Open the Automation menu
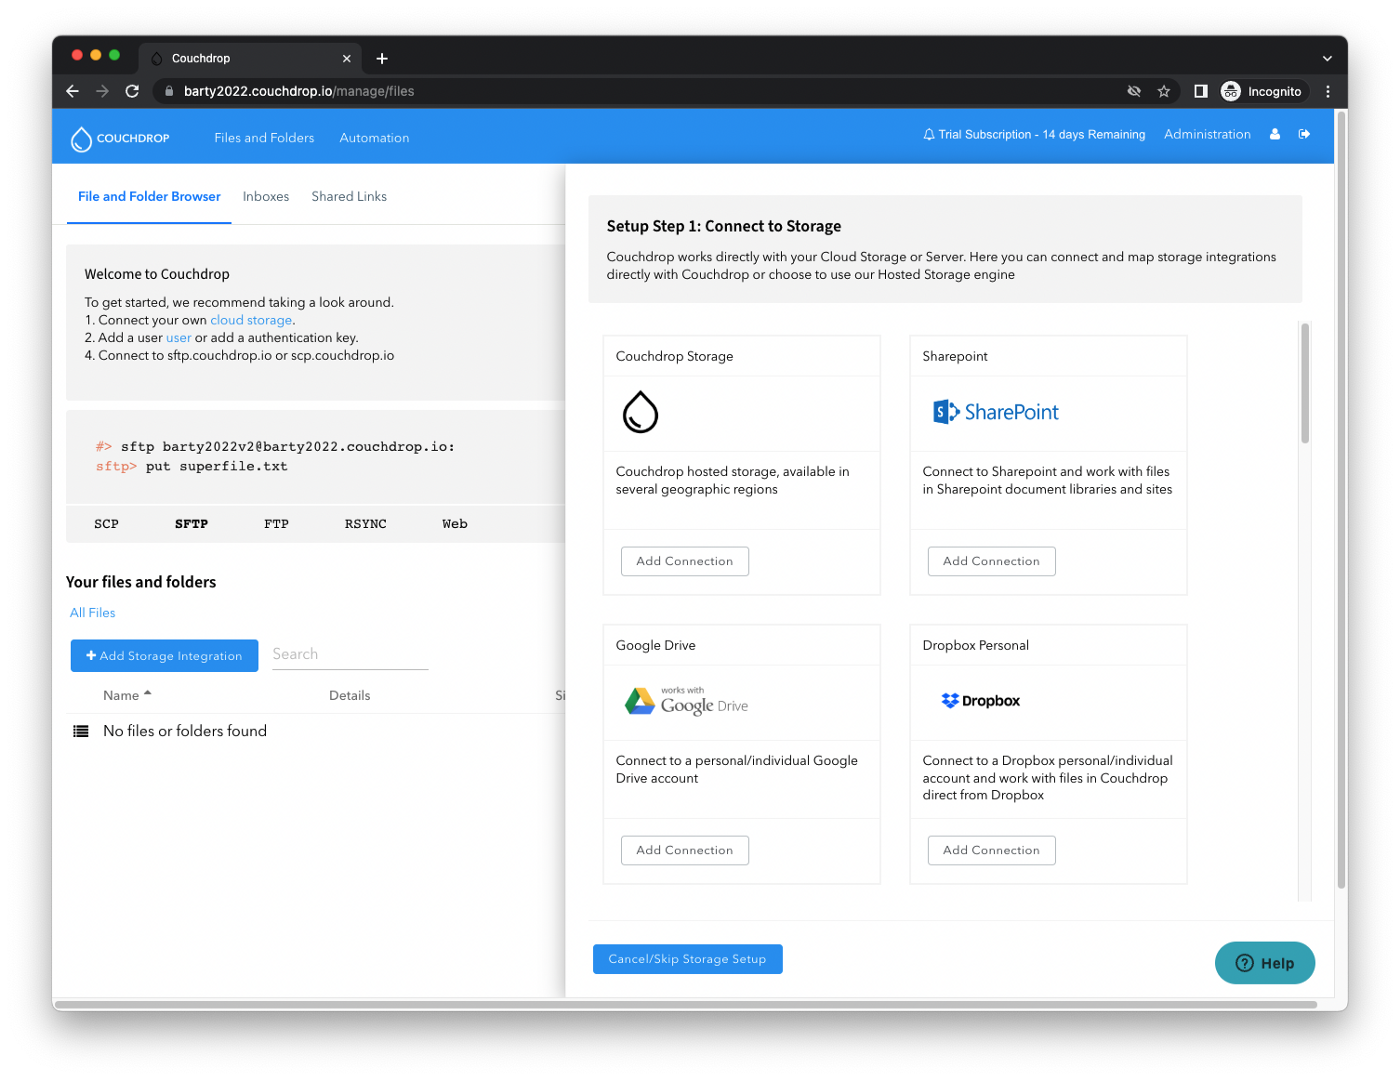The image size is (1400, 1080). [x=374, y=138]
